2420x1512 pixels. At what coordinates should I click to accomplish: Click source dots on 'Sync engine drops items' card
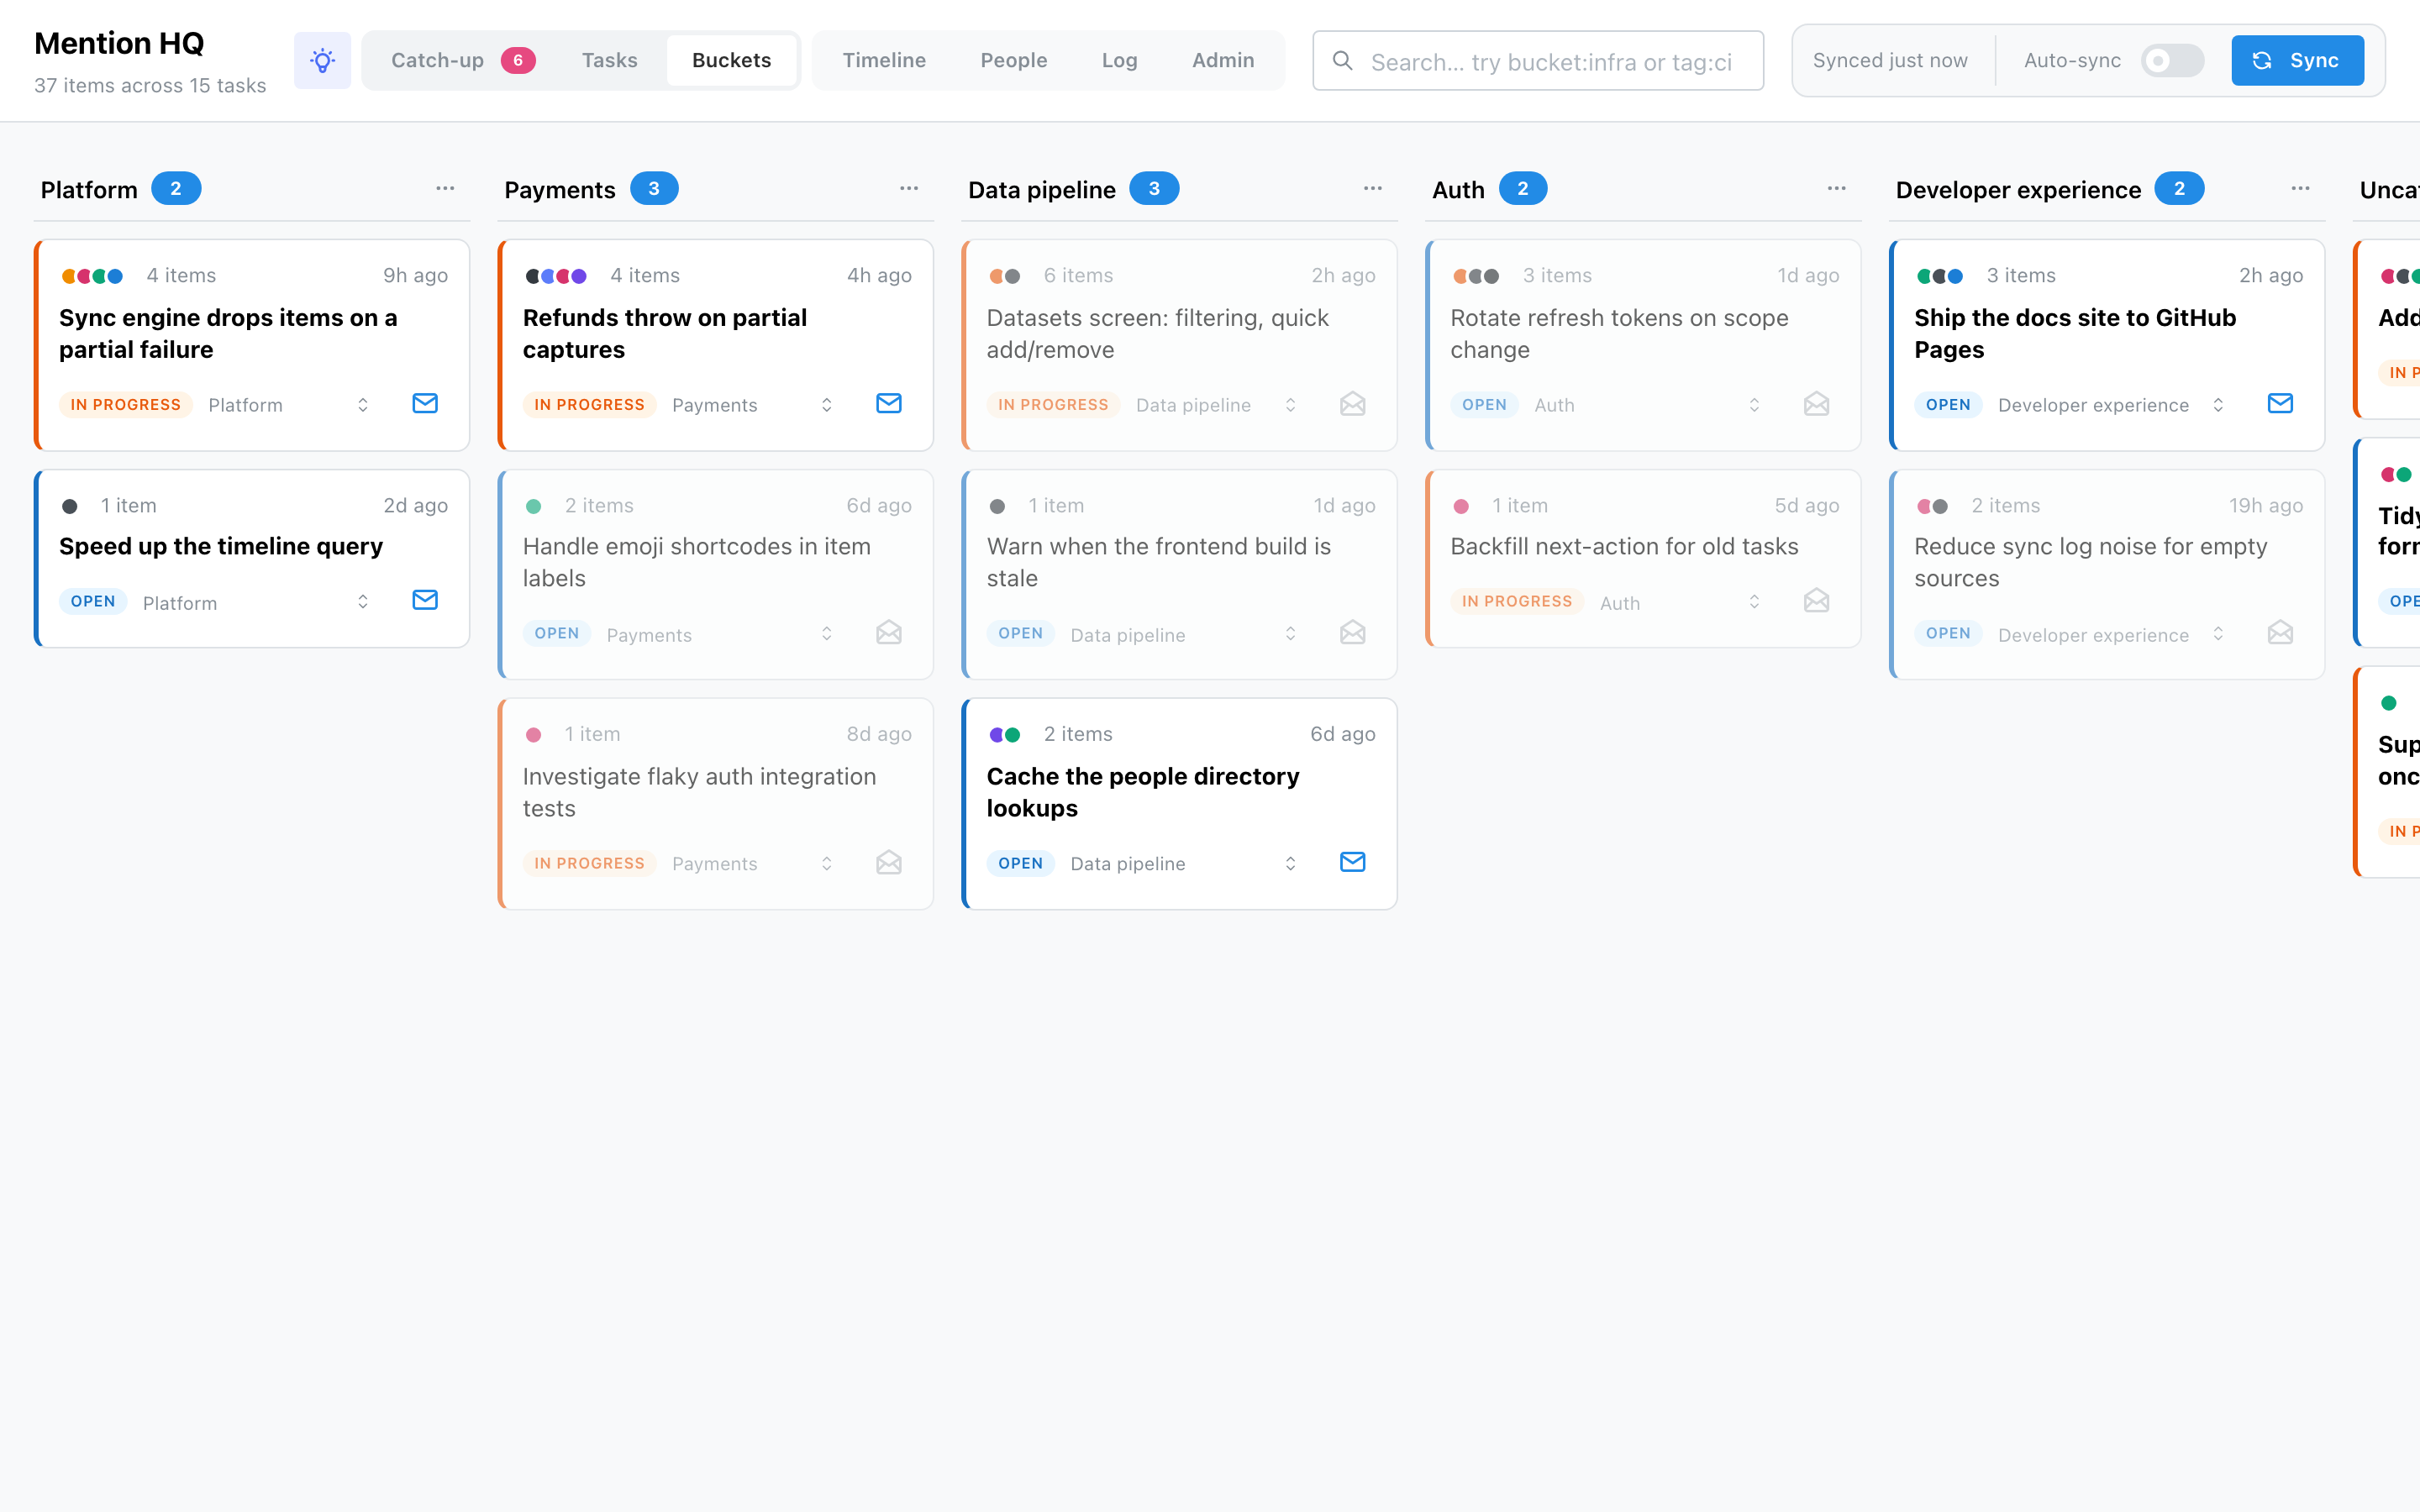click(92, 276)
